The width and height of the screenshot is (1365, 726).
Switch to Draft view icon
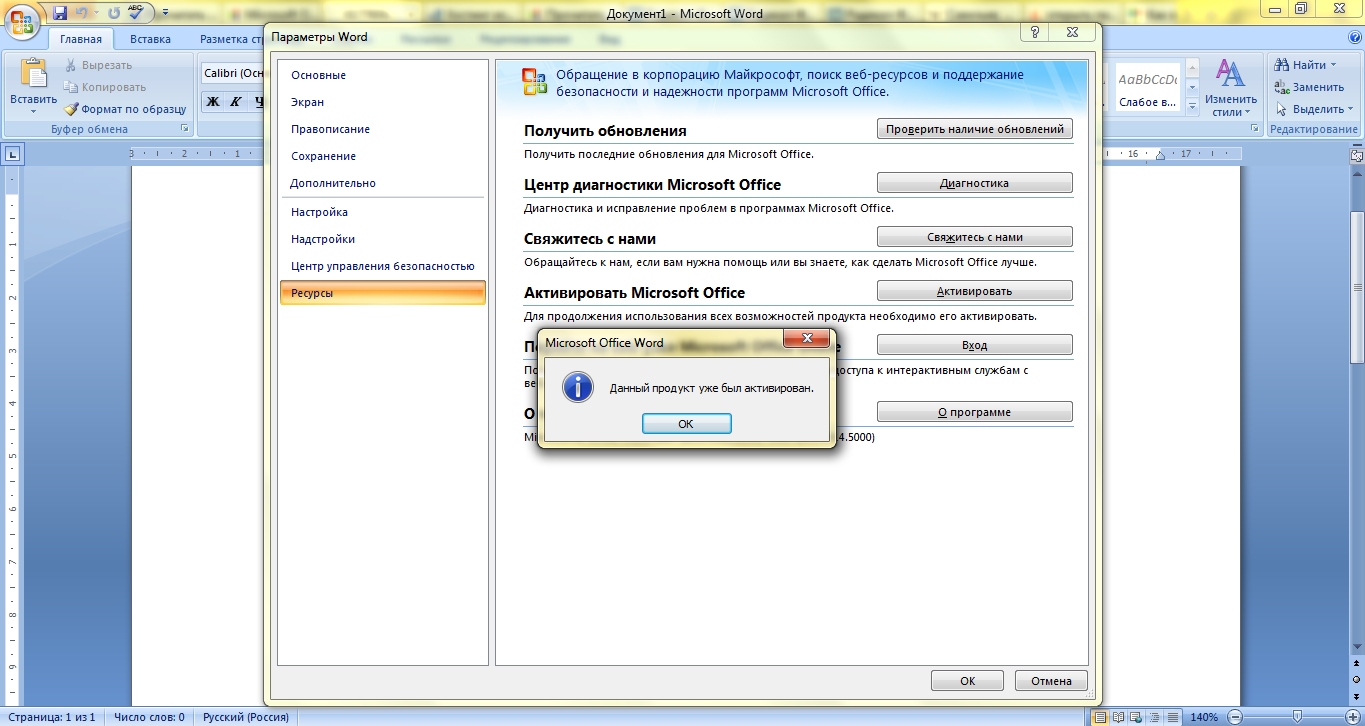pyautogui.click(x=1171, y=717)
